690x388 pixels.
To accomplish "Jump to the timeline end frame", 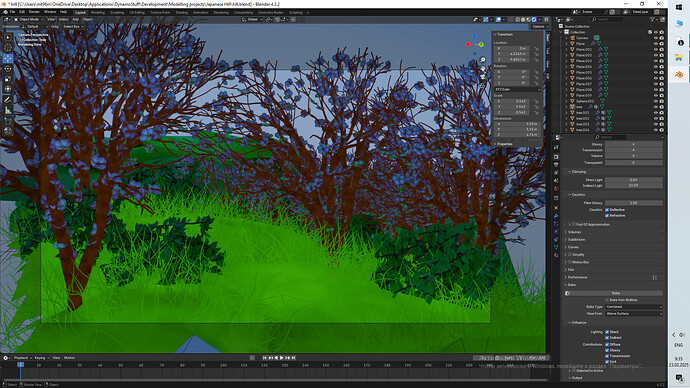I will [x=294, y=358].
